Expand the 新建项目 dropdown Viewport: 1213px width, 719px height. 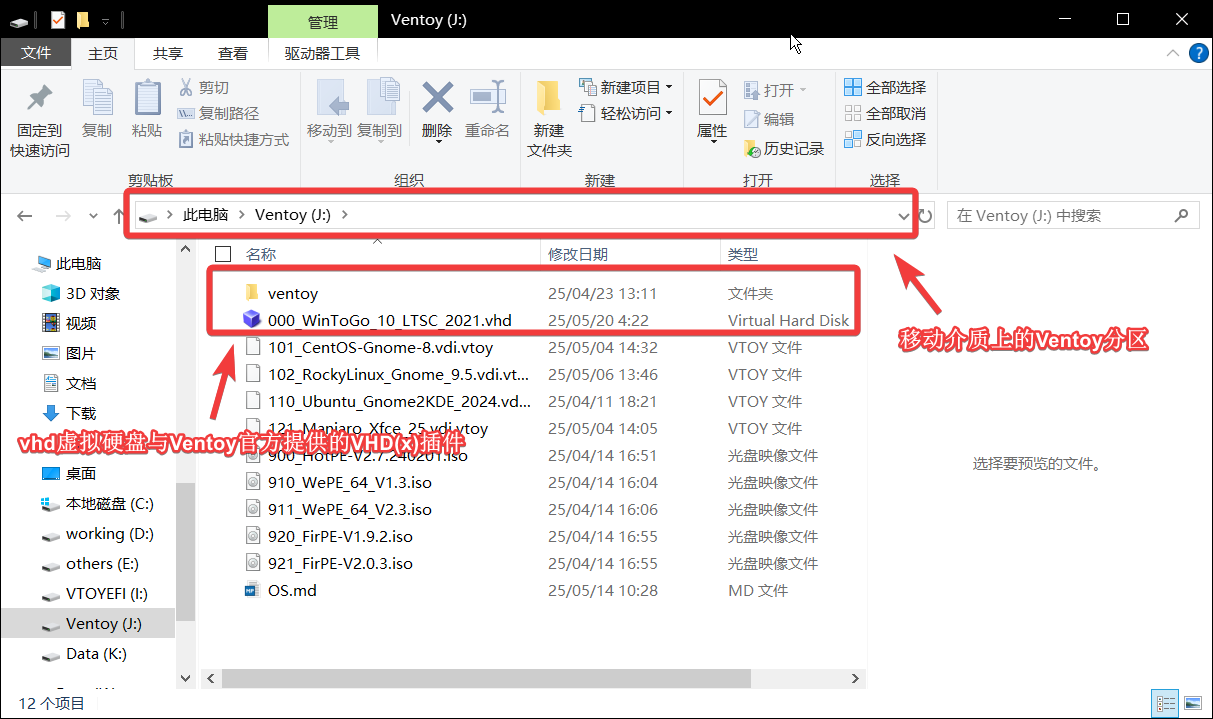coord(669,87)
